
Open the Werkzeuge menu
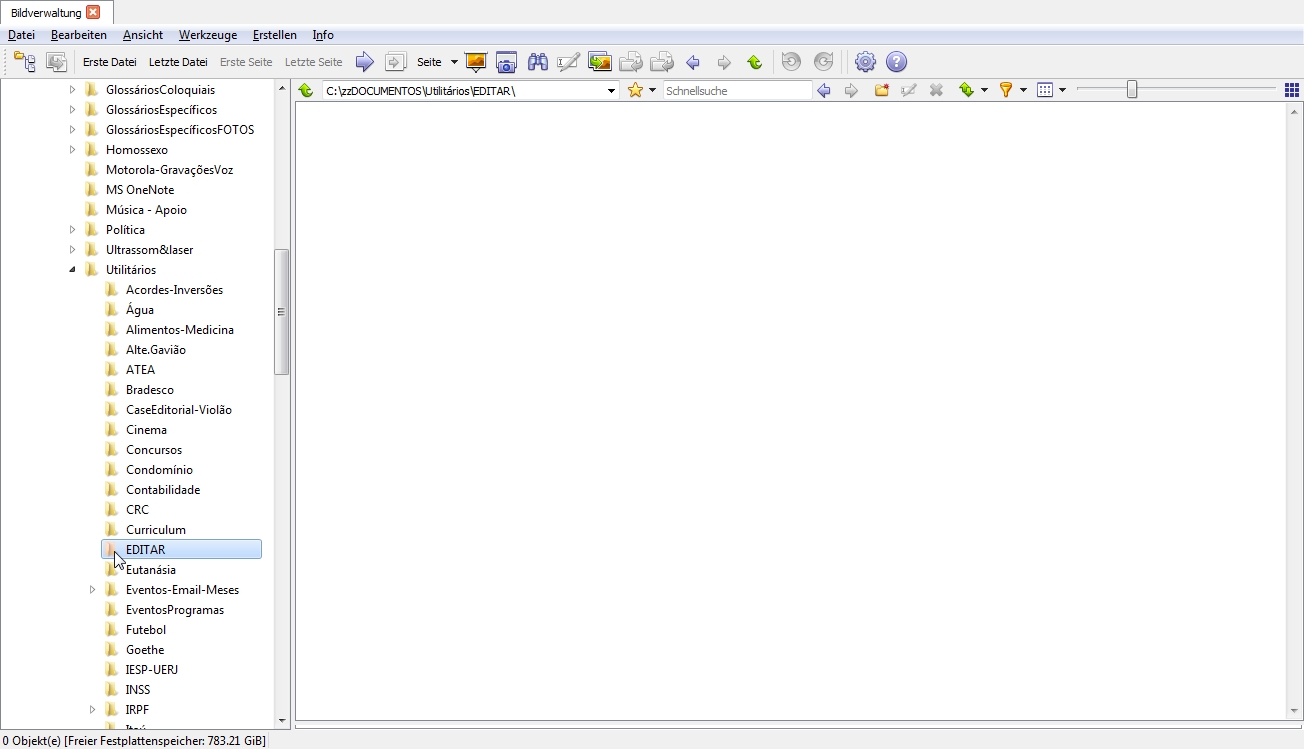[x=208, y=35]
